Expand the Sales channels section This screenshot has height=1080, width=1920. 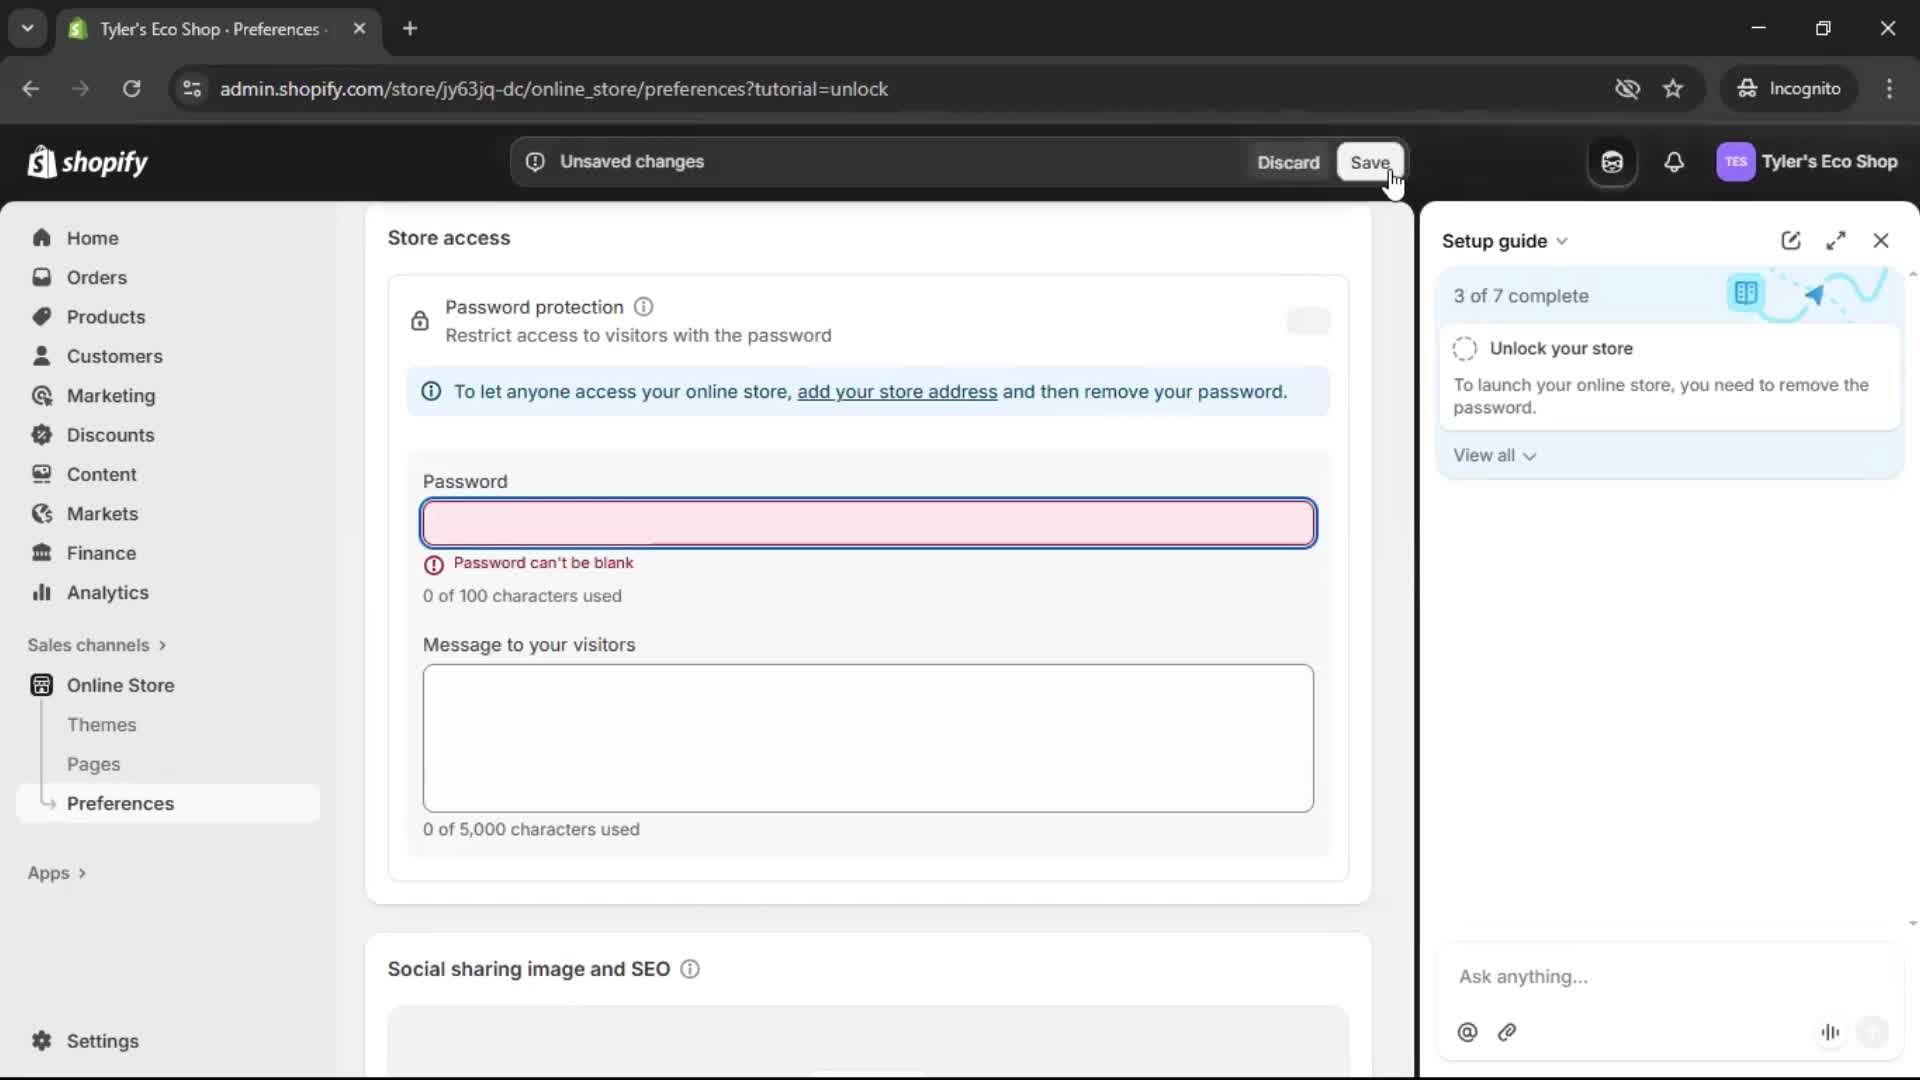[97, 645]
